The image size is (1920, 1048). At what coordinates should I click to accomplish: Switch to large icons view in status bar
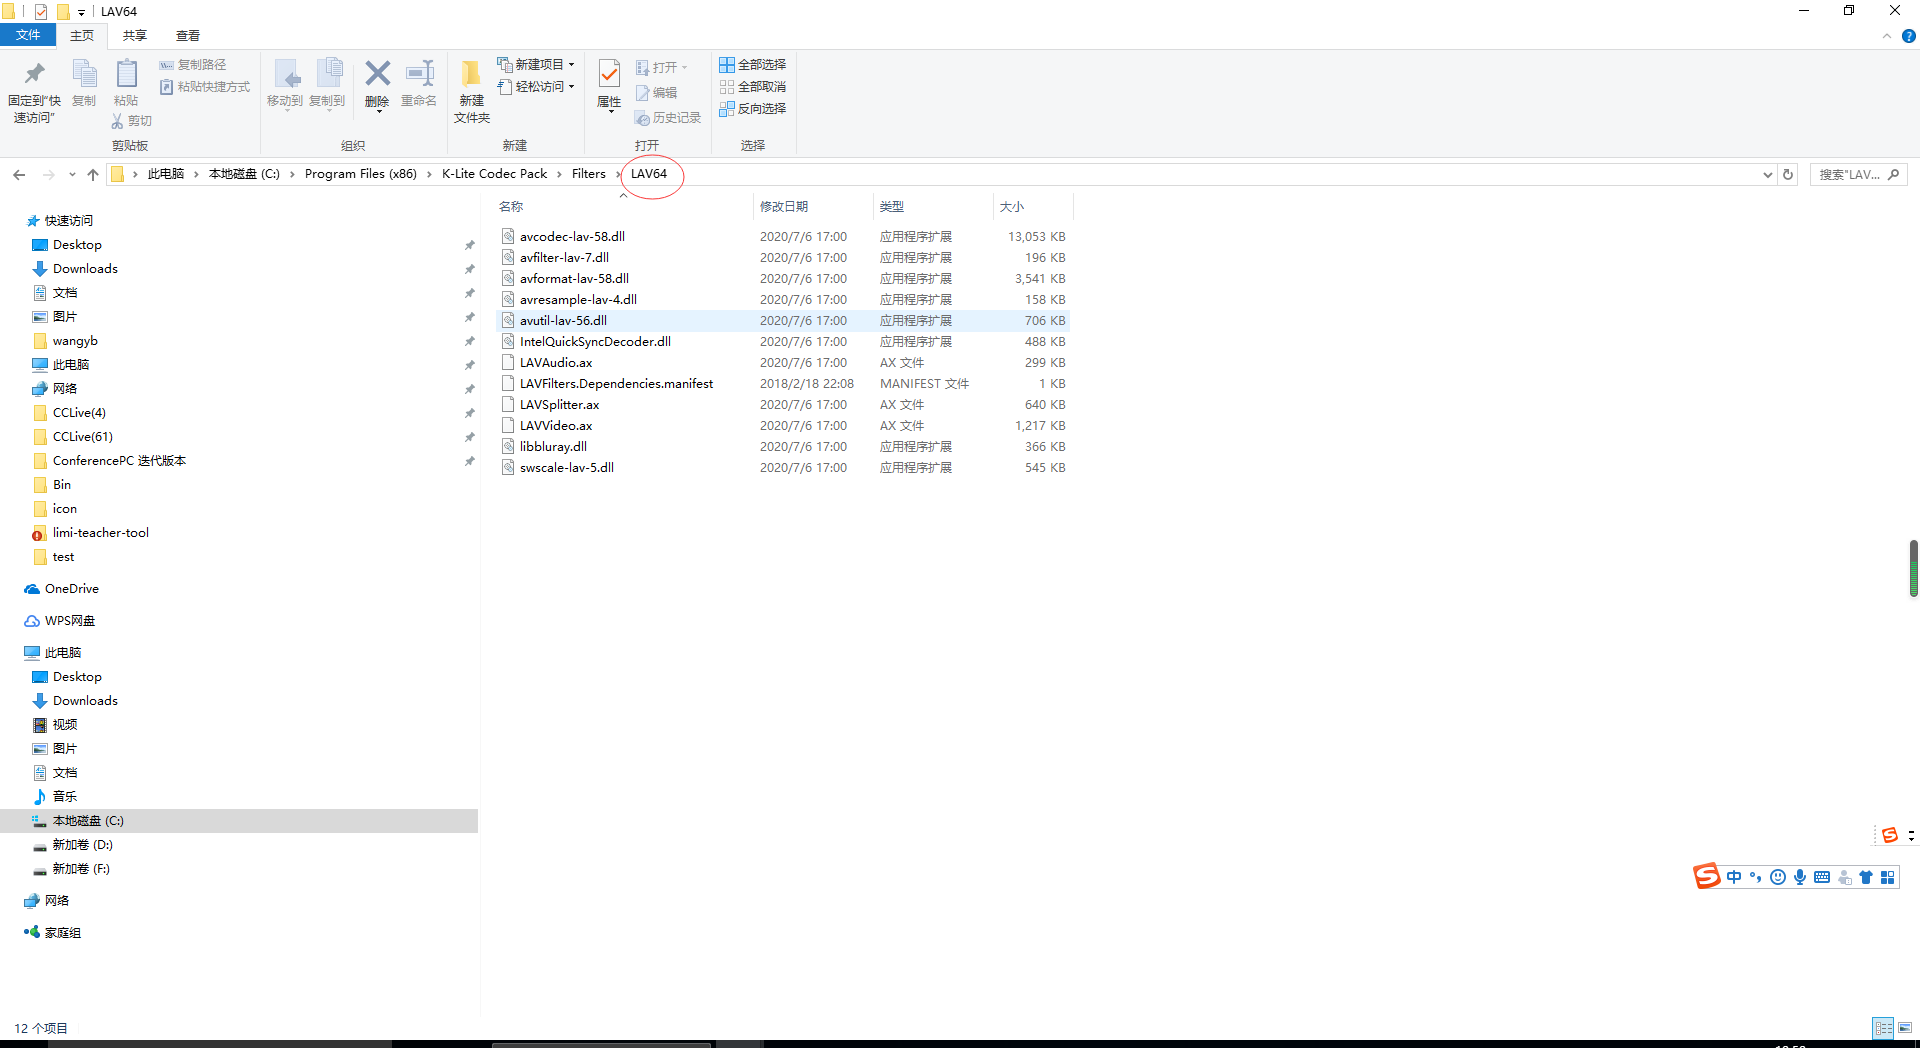(x=1905, y=1028)
